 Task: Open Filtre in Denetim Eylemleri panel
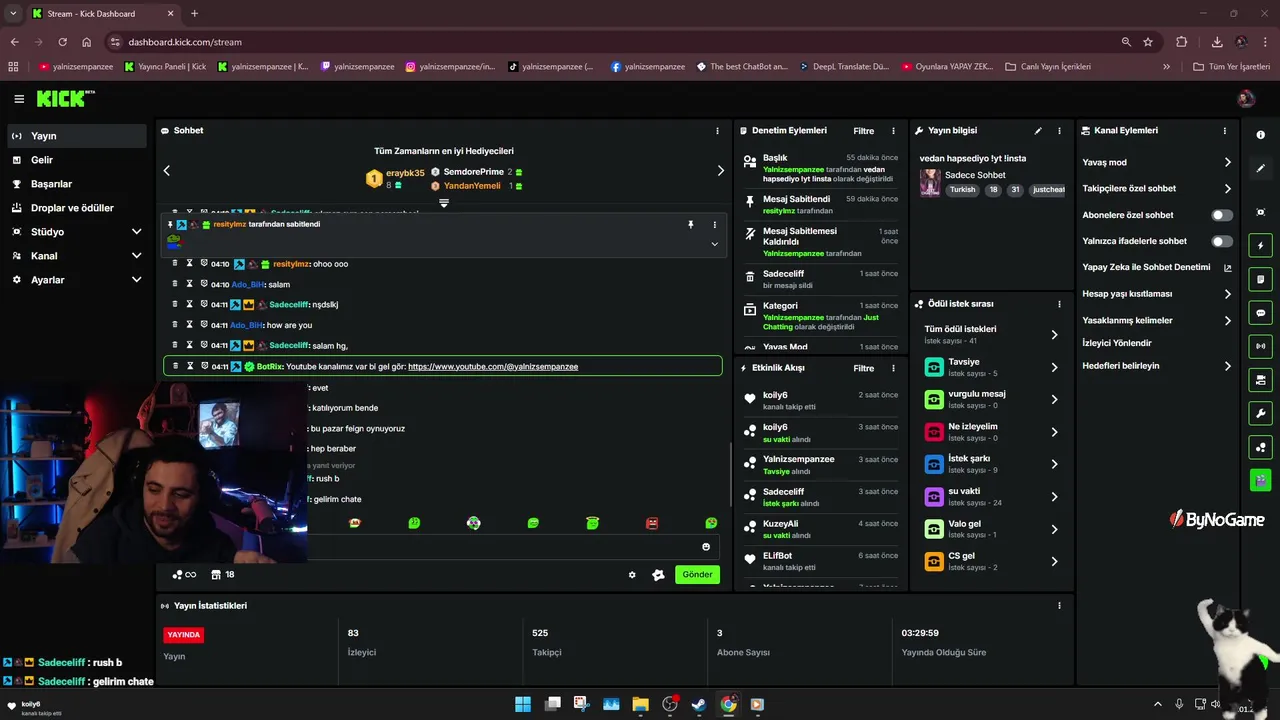pyautogui.click(x=863, y=131)
